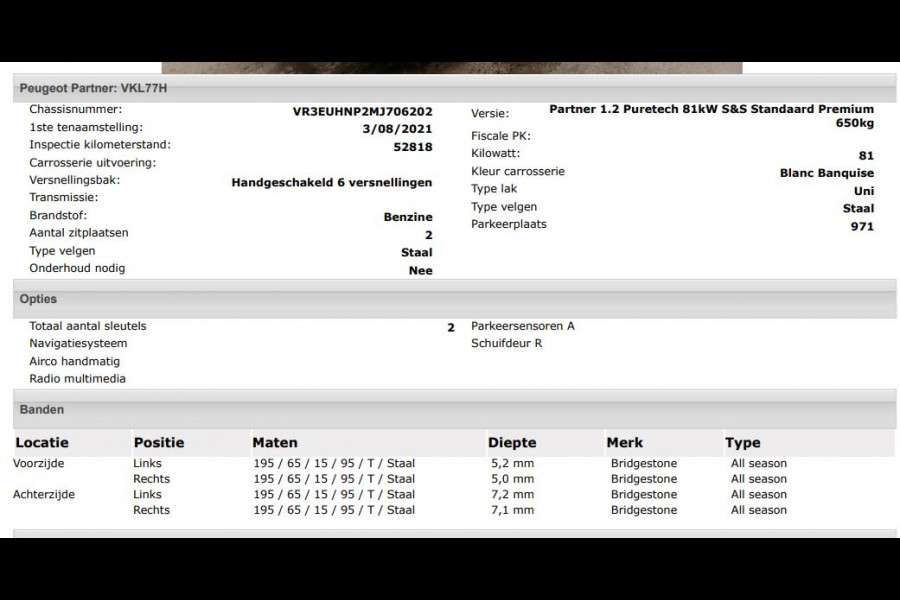This screenshot has height=600, width=900.
Task: Click the Airco handmatig option
Action: click(x=75, y=361)
